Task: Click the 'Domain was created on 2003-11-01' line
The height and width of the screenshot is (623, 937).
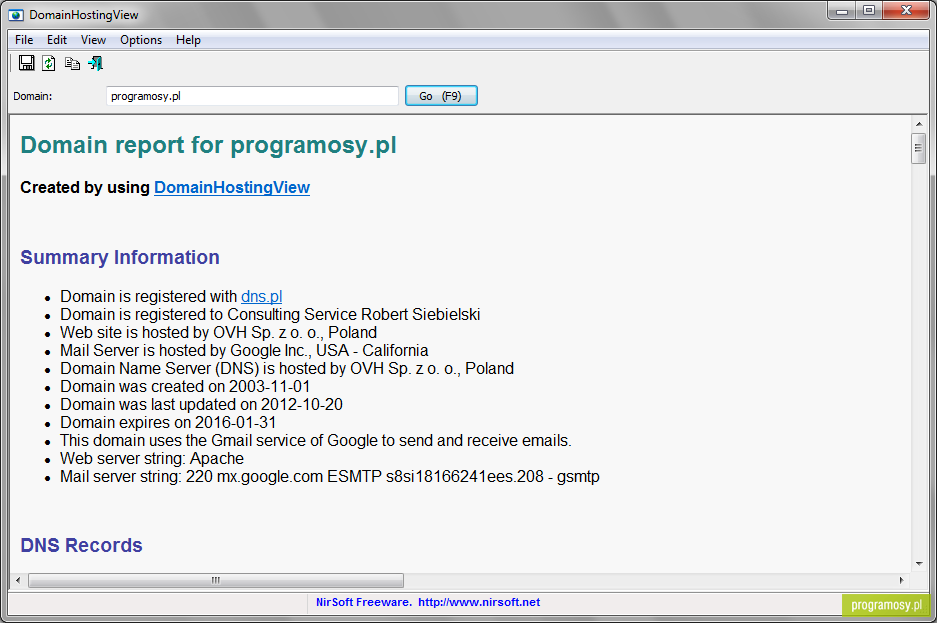Action: point(185,386)
